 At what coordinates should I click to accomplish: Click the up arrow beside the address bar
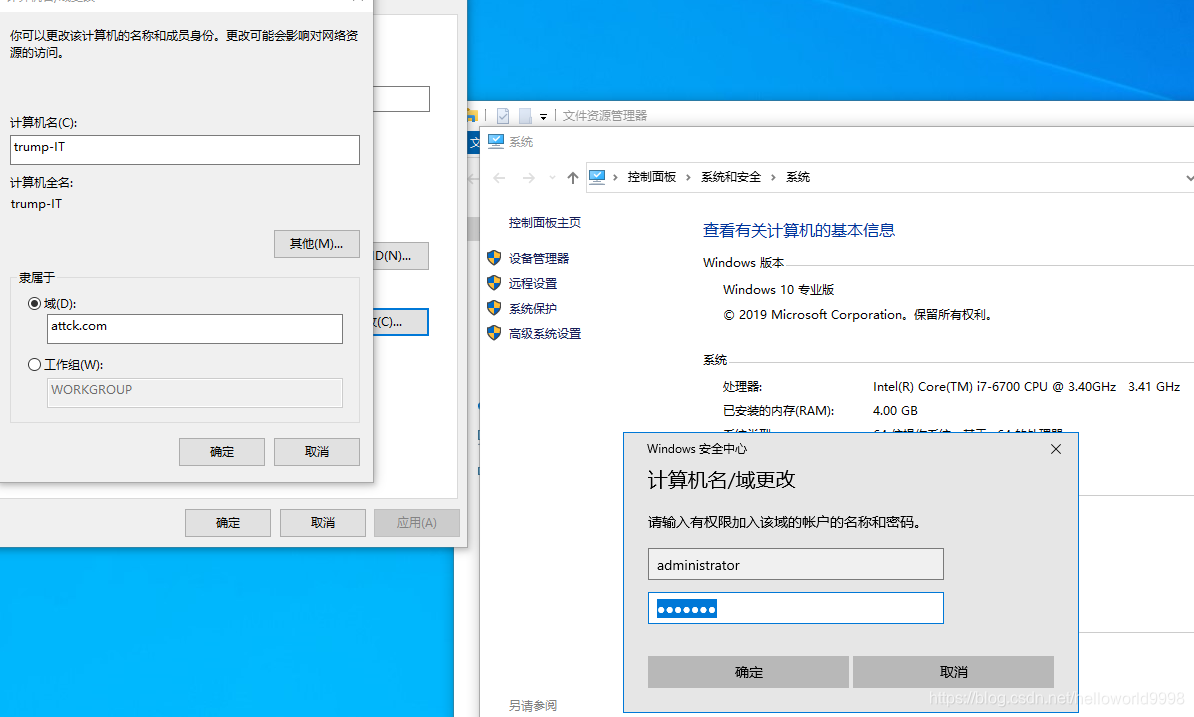click(571, 176)
